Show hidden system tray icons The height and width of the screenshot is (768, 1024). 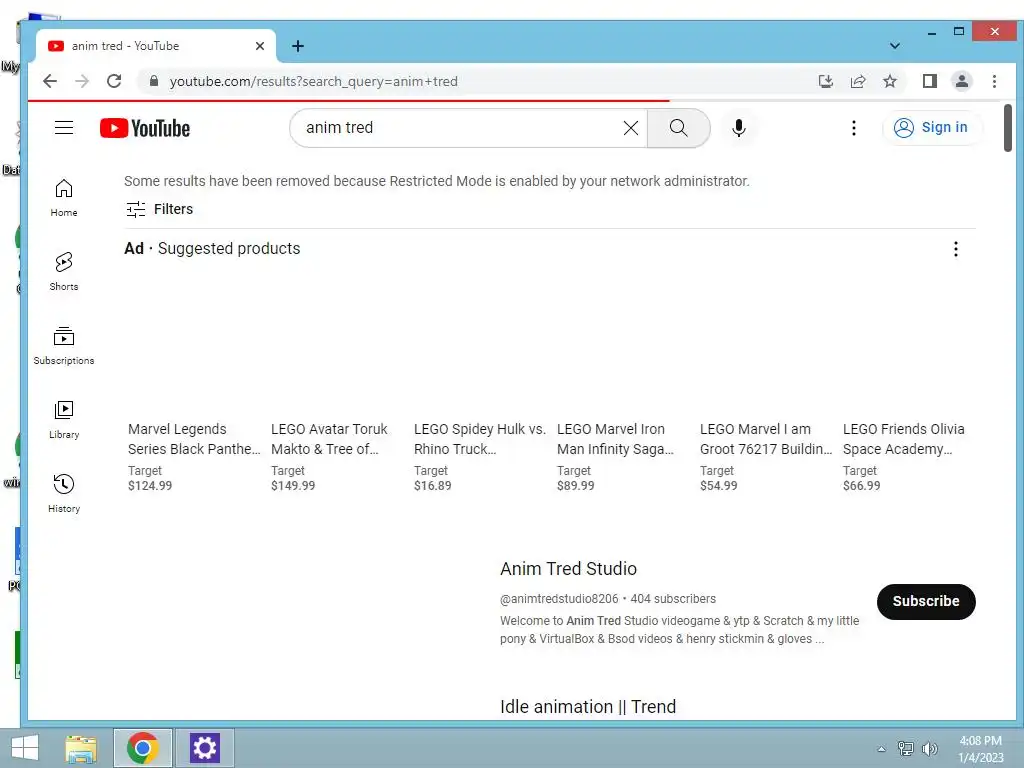pos(882,749)
